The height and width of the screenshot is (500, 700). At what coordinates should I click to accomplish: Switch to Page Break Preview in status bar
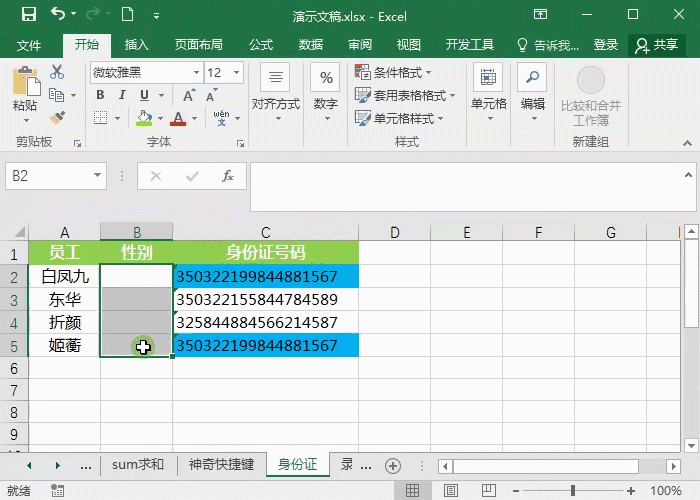click(x=489, y=491)
